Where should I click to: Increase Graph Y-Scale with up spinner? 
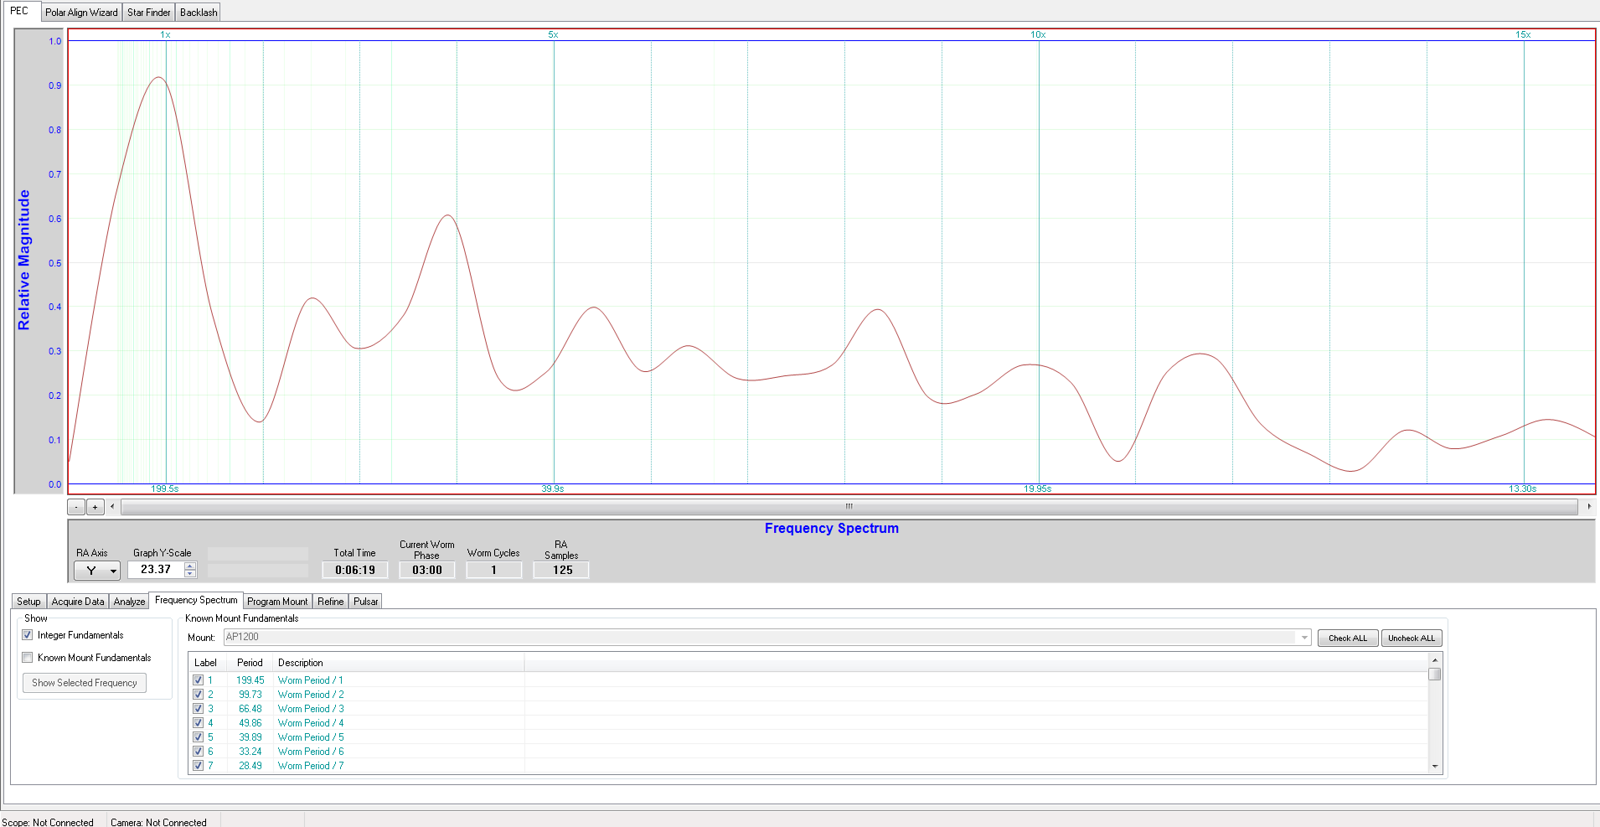(190, 566)
